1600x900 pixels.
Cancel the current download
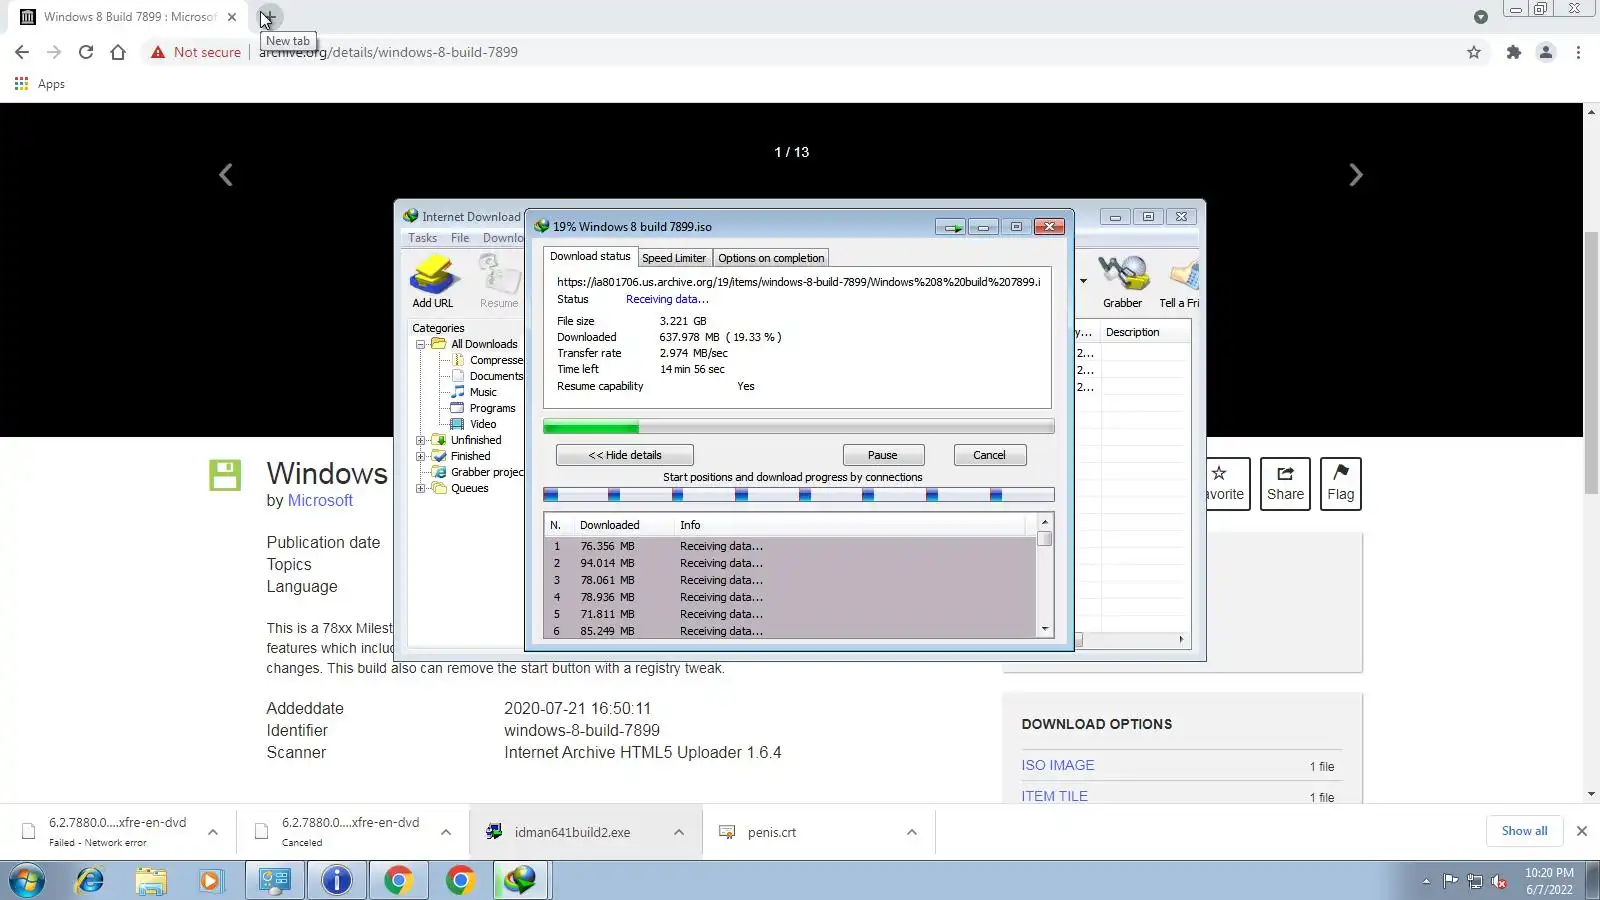tap(990, 455)
